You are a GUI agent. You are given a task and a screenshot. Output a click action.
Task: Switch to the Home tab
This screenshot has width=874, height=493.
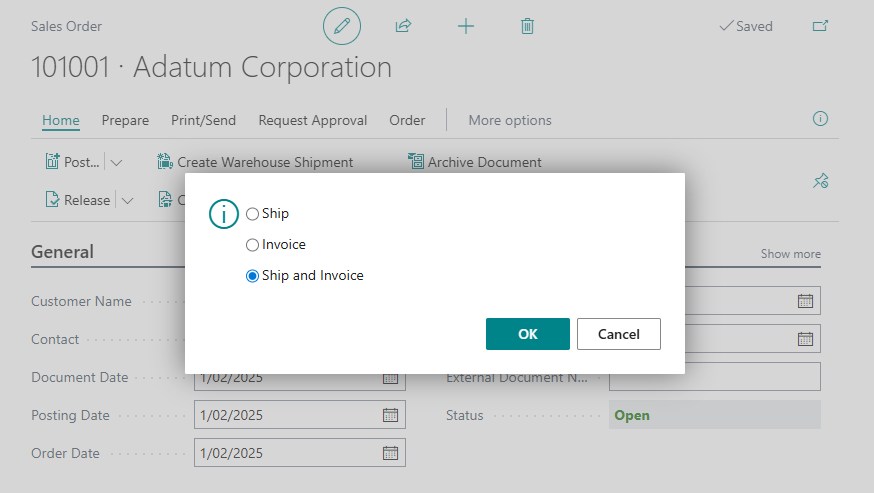[x=61, y=120]
